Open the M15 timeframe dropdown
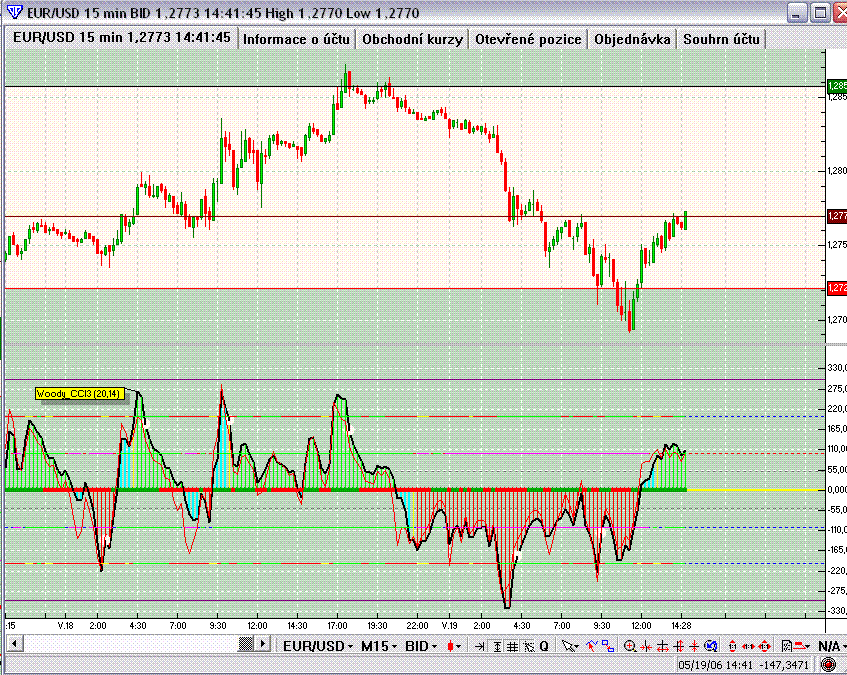Screen dimensions: 847x675 point(379,646)
